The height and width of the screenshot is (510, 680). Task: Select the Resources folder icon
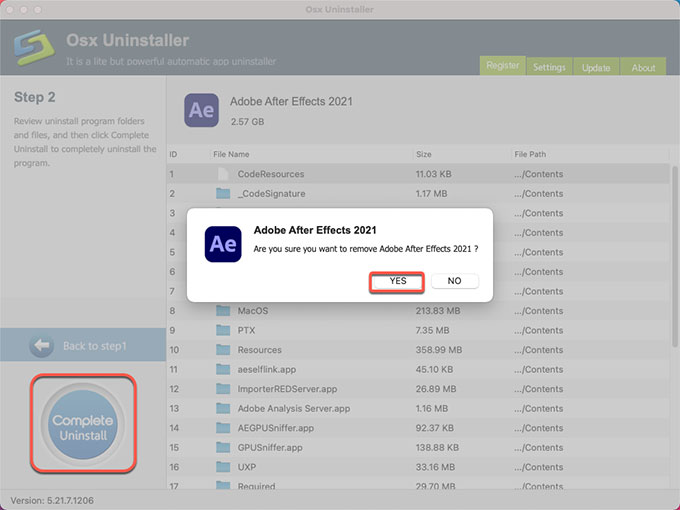point(223,350)
